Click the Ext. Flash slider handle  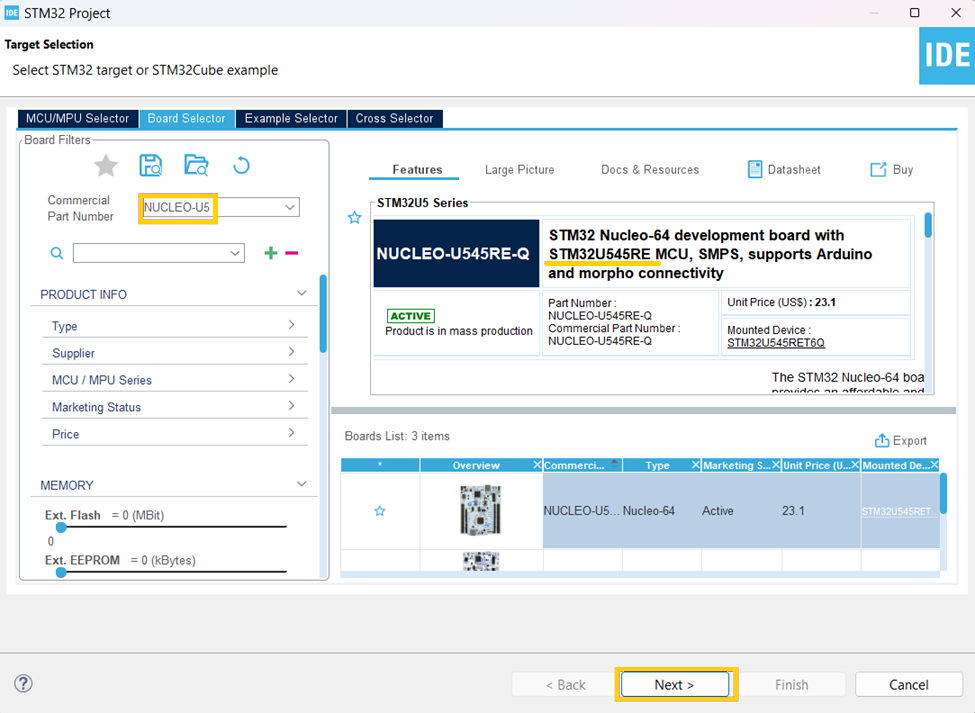(x=61, y=527)
